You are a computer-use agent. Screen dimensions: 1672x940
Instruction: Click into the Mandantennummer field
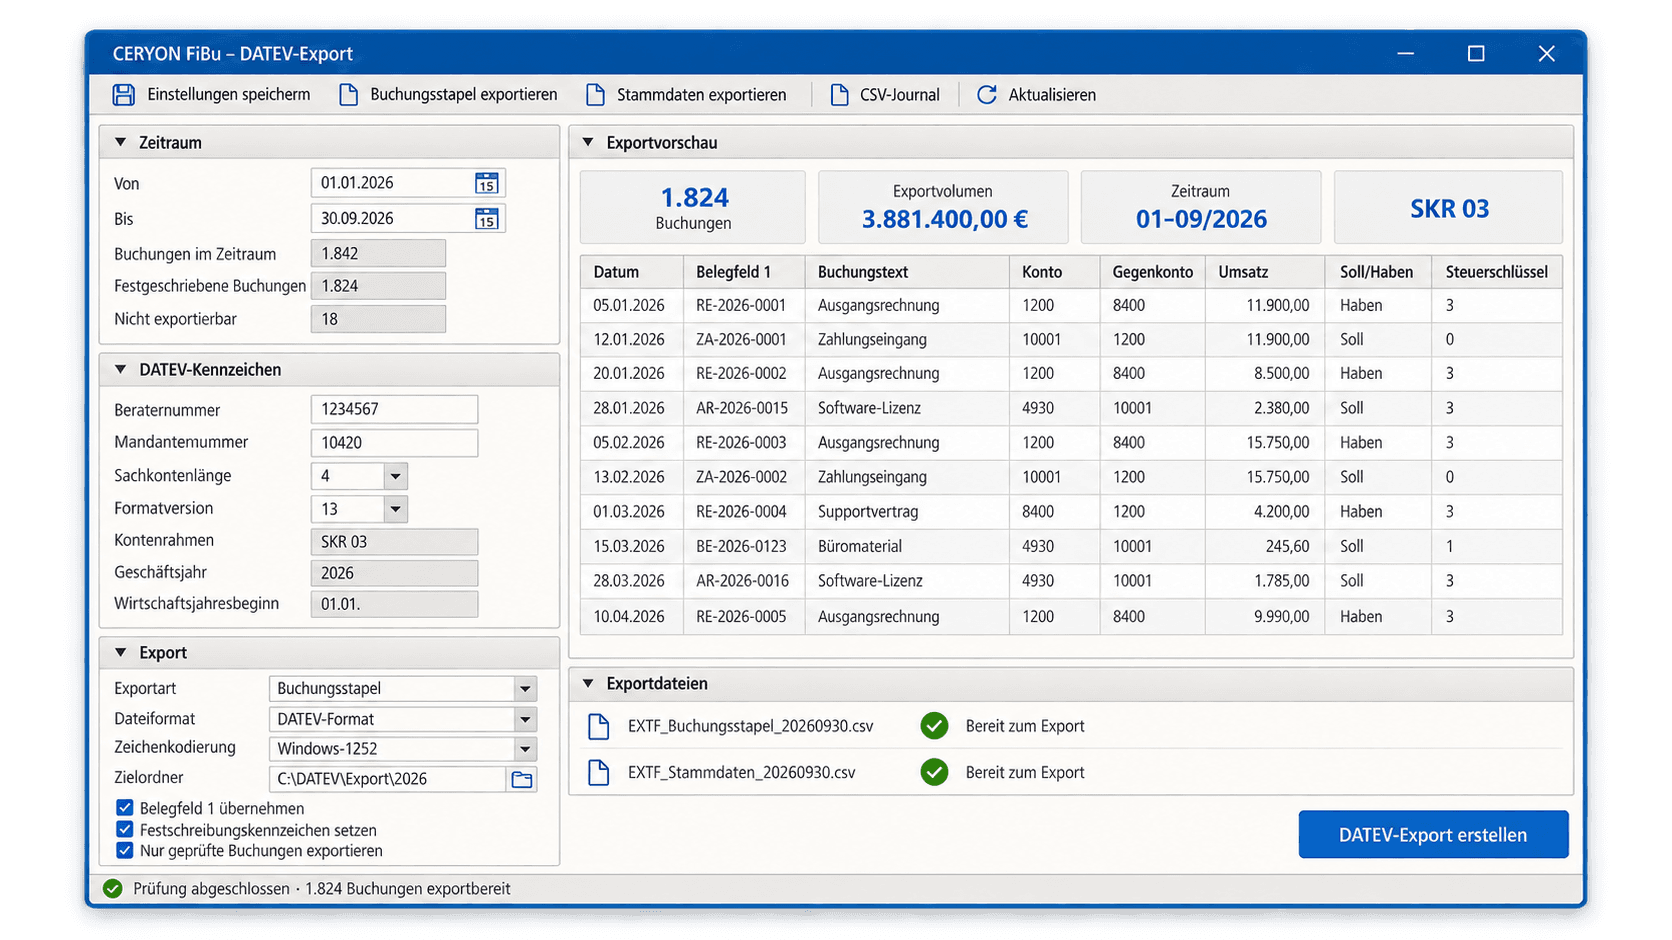[394, 443]
